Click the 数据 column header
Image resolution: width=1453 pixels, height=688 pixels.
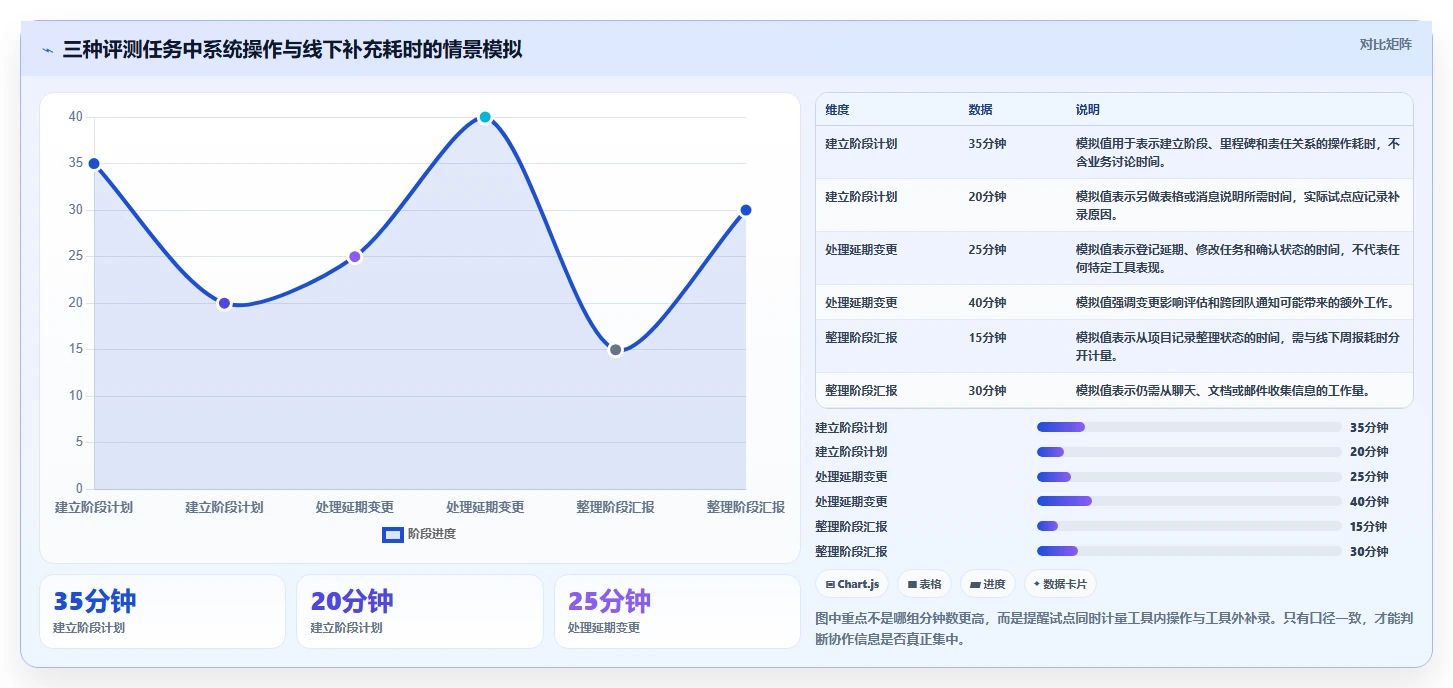pyautogui.click(x=981, y=110)
